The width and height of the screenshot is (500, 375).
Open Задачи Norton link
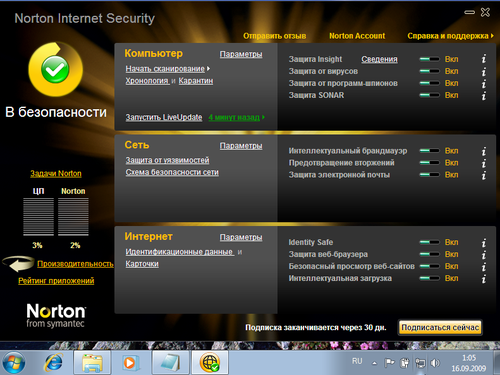[56, 174]
